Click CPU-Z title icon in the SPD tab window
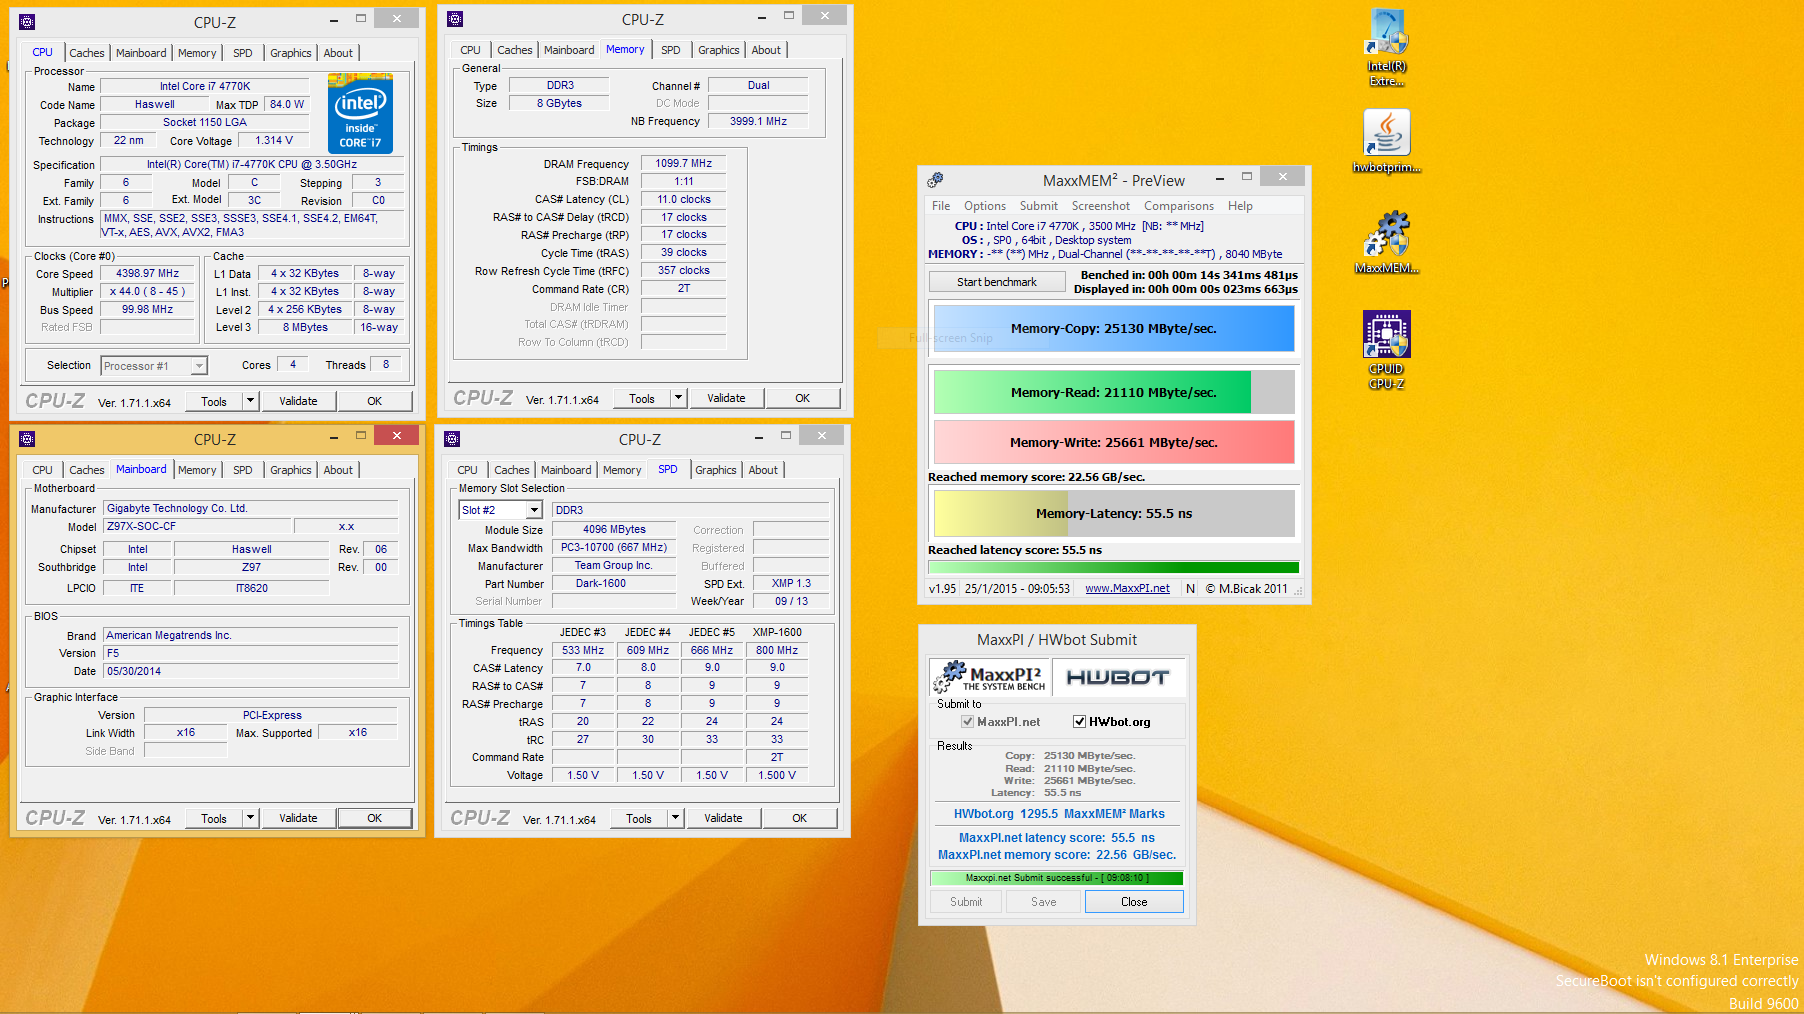Viewport: 1804px width, 1014px height. (x=452, y=439)
